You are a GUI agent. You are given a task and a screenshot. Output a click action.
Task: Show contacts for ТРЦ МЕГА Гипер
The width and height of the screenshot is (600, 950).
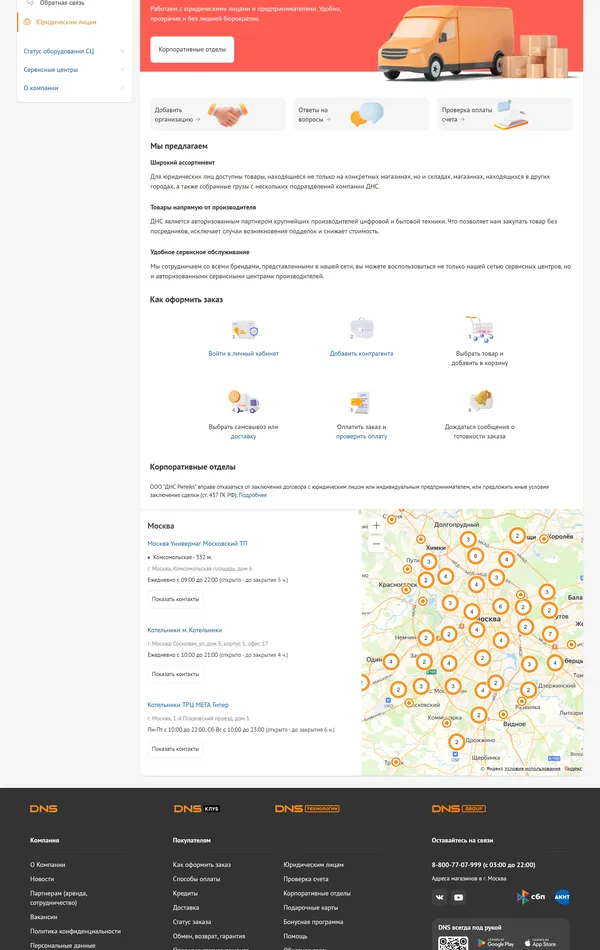[x=175, y=749]
